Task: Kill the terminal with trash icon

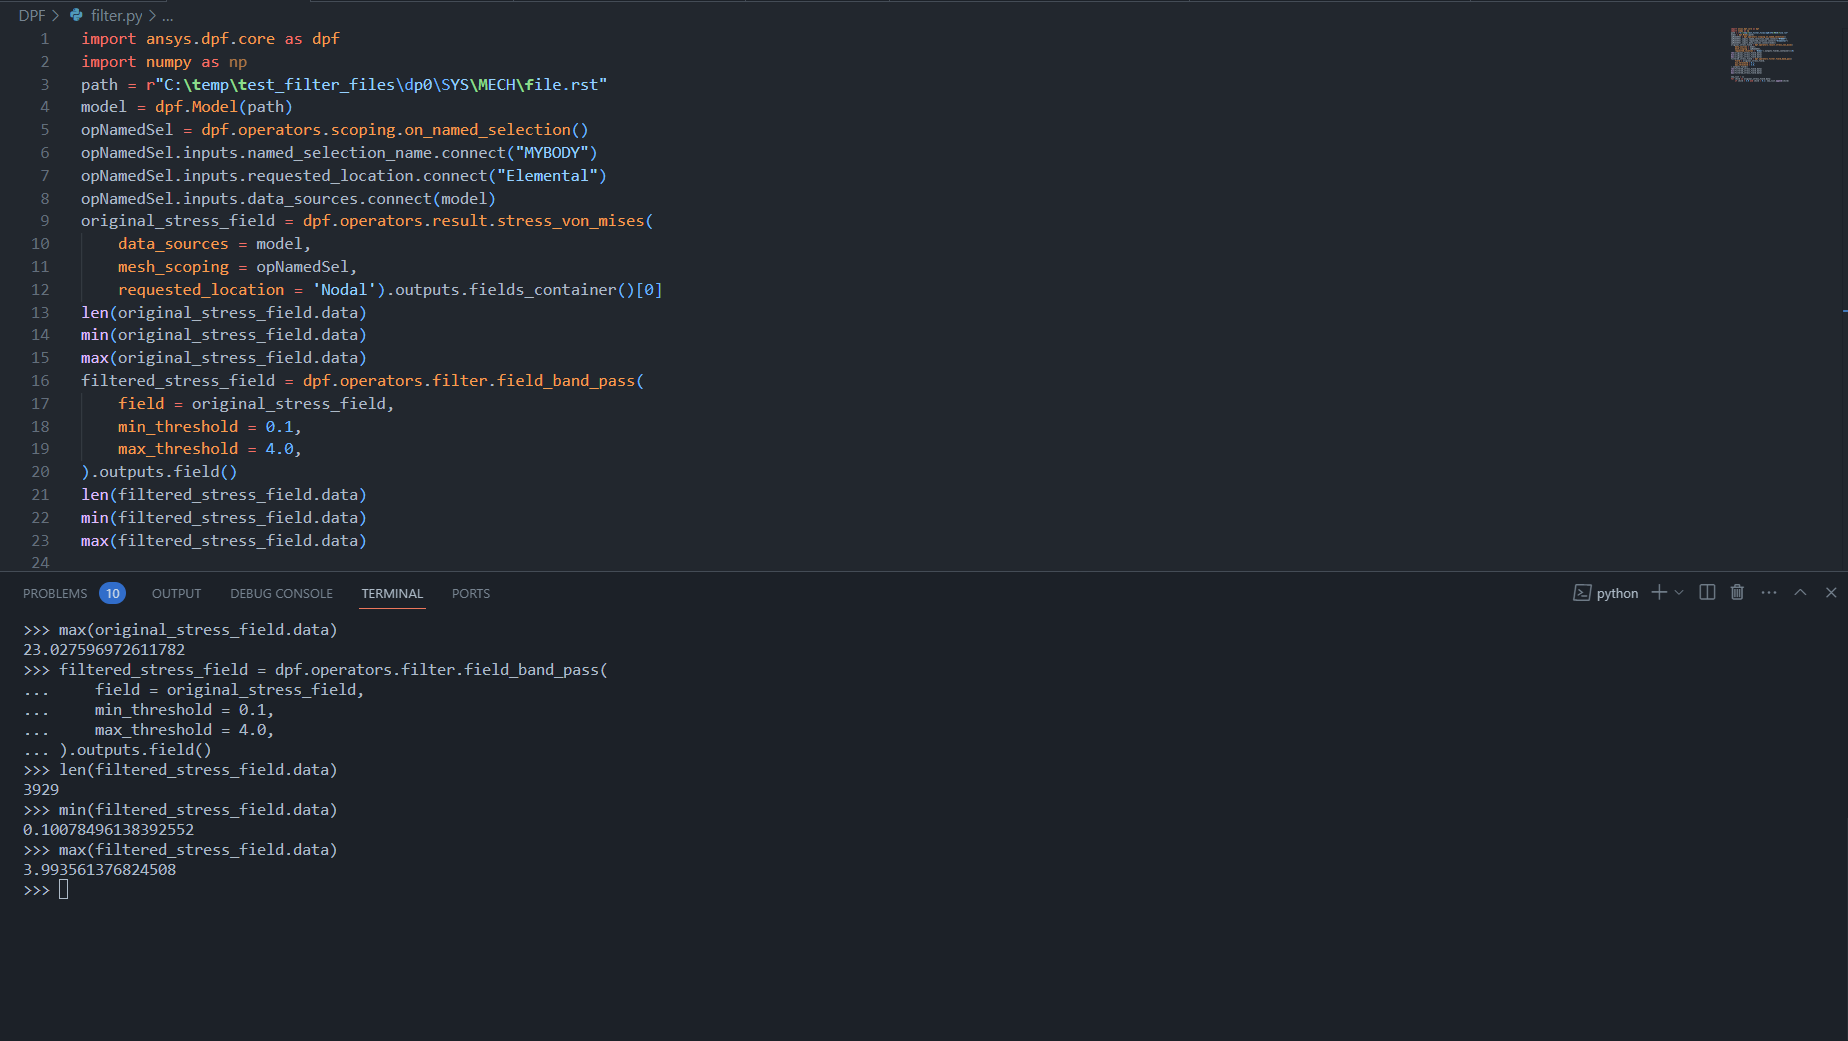Action: pos(1737,592)
